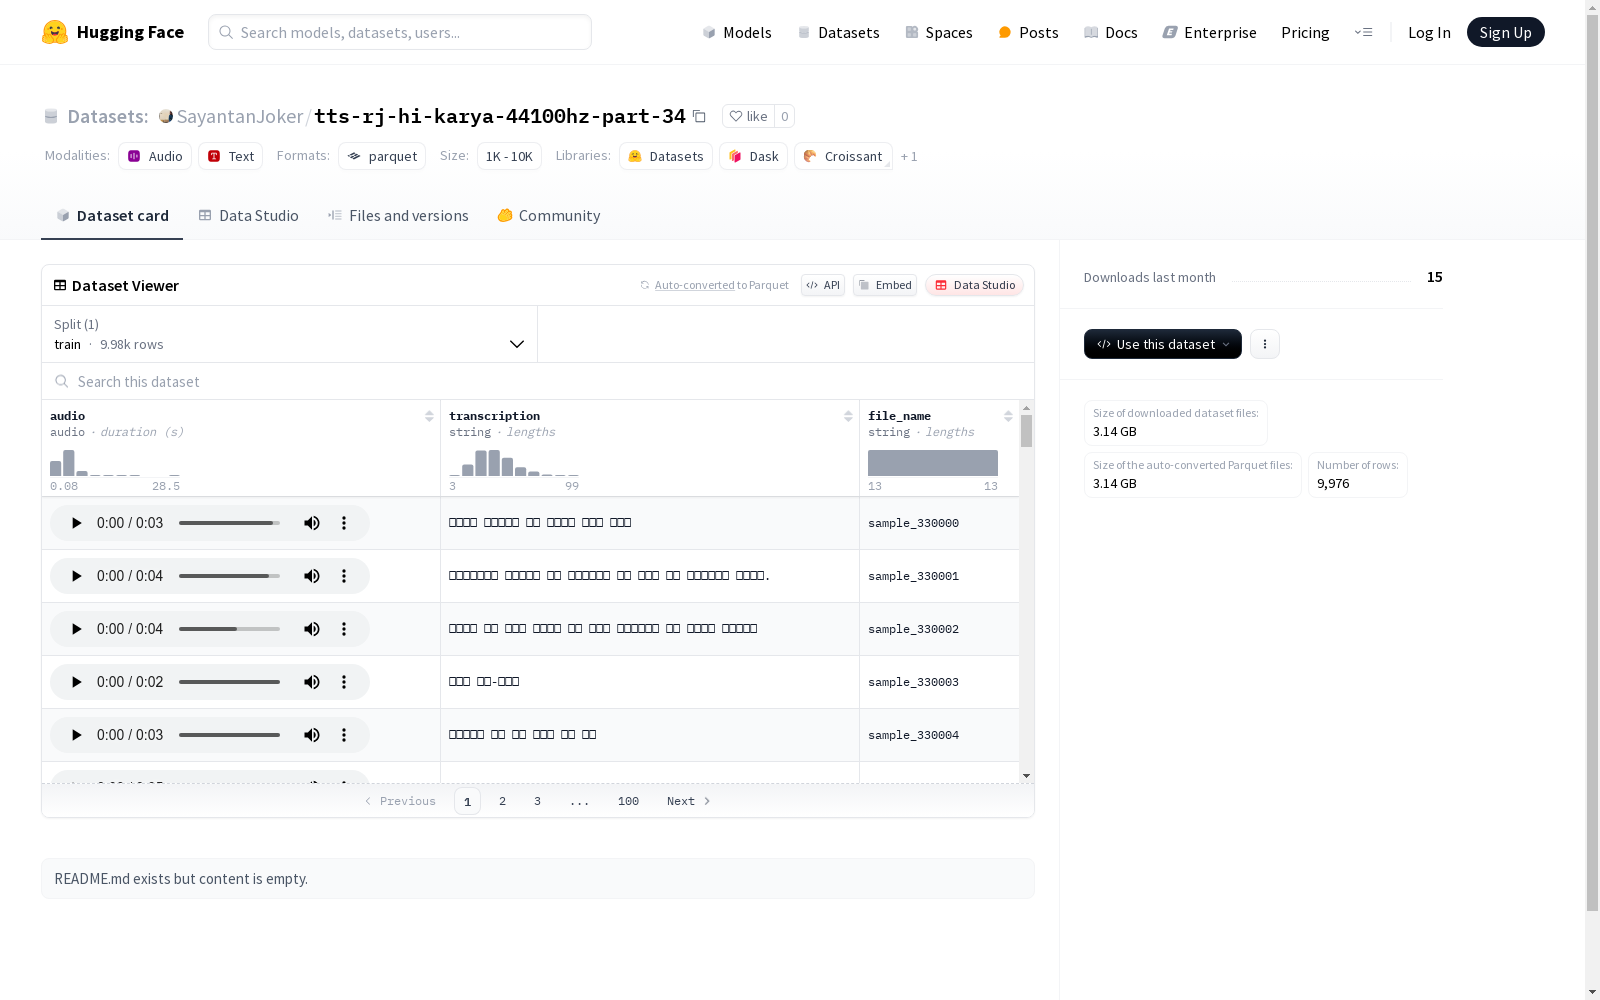Go to page 2 of dataset rows
The width and height of the screenshot is (1600, 1000).
pos(502,801)
